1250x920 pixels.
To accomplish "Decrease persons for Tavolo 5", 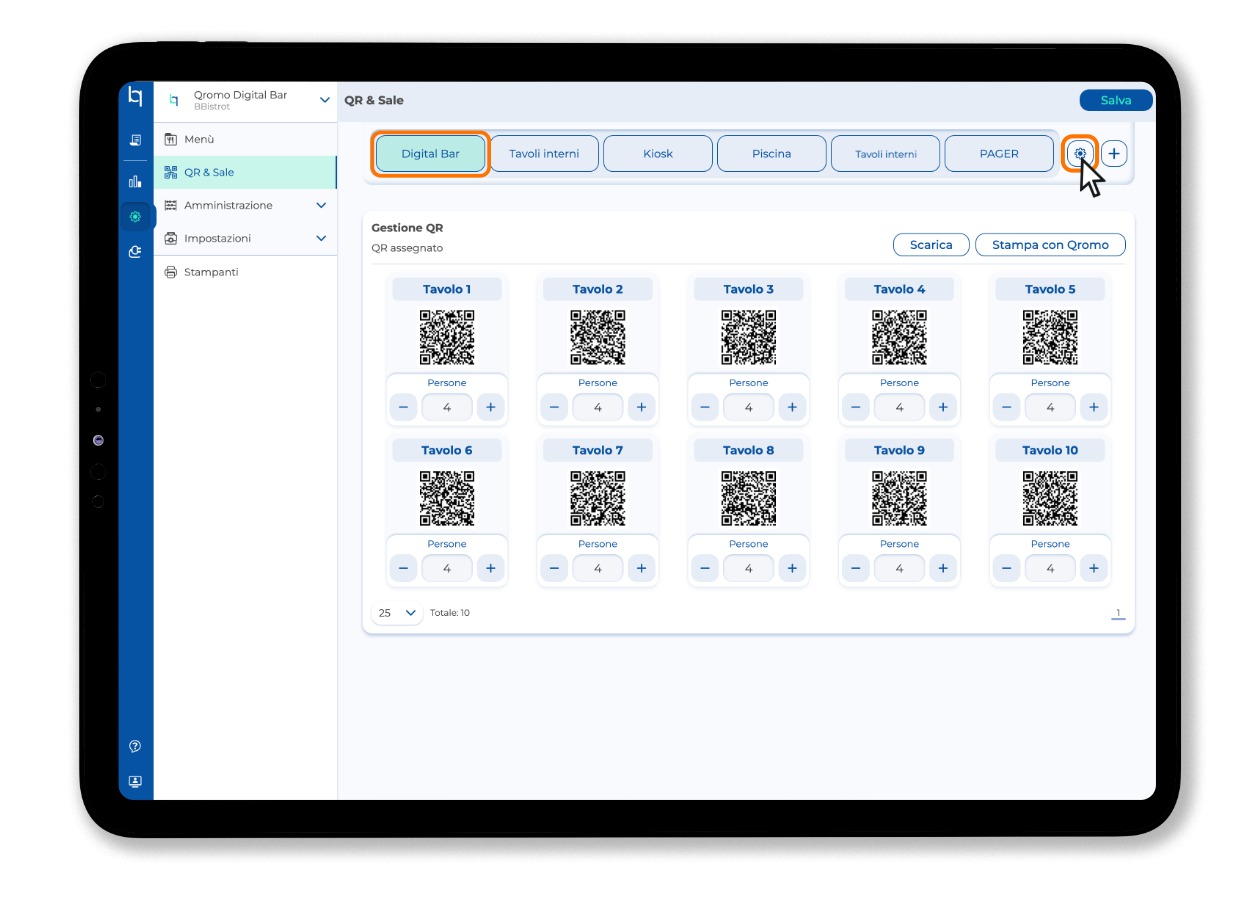I will pos(1007,407).
